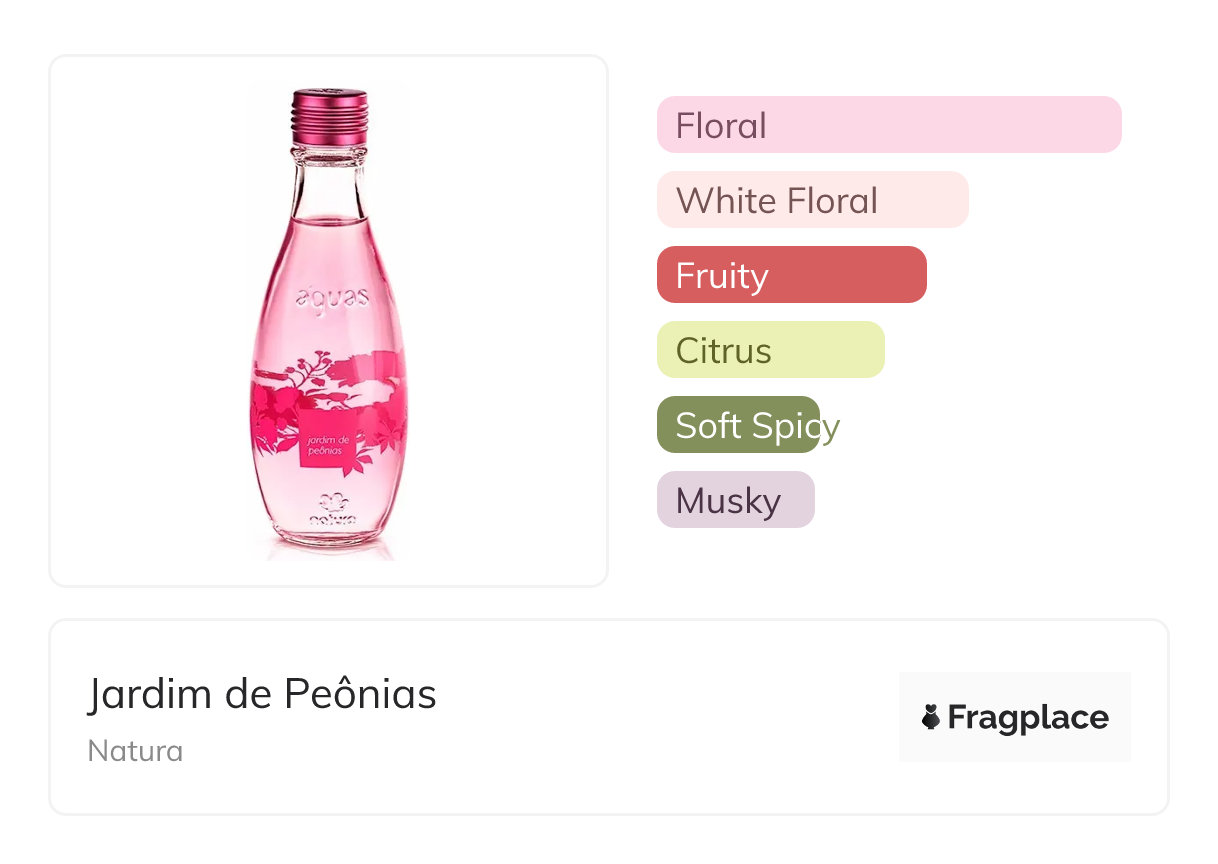Pick the yellow-green Citrus accord bar

(770, 350)
